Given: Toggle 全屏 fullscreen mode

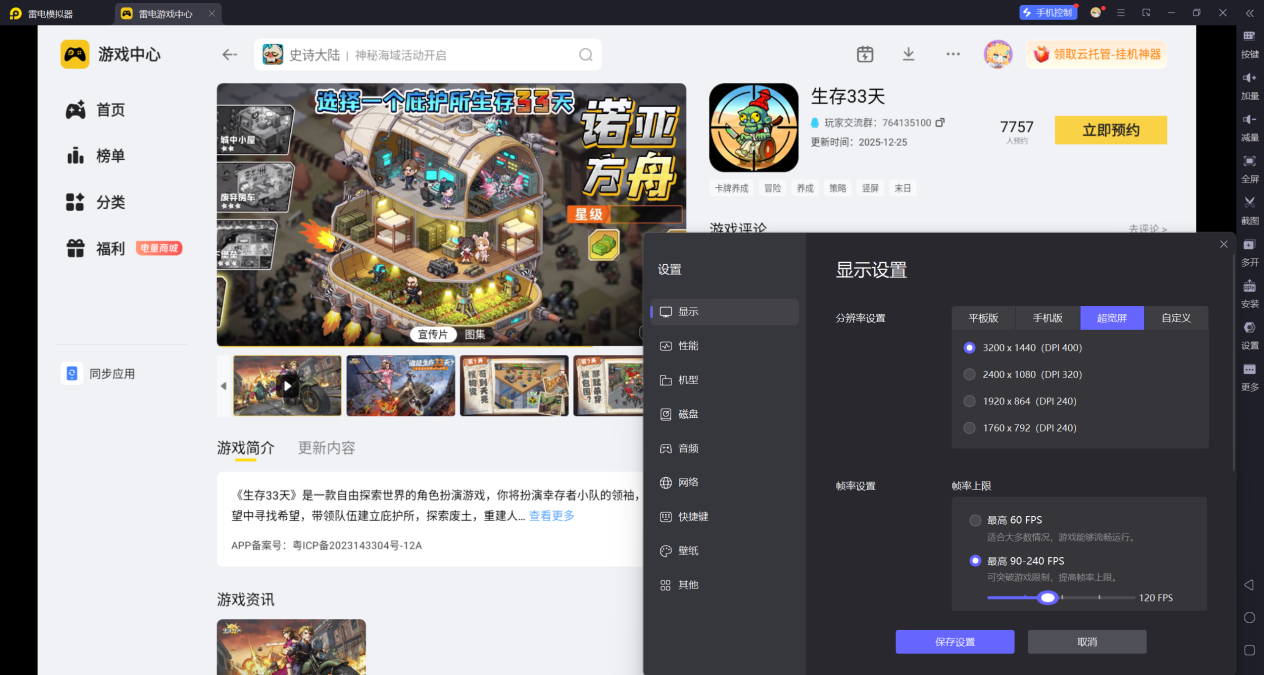Looking at the screenshot, I should click(x=1249, y=169).
